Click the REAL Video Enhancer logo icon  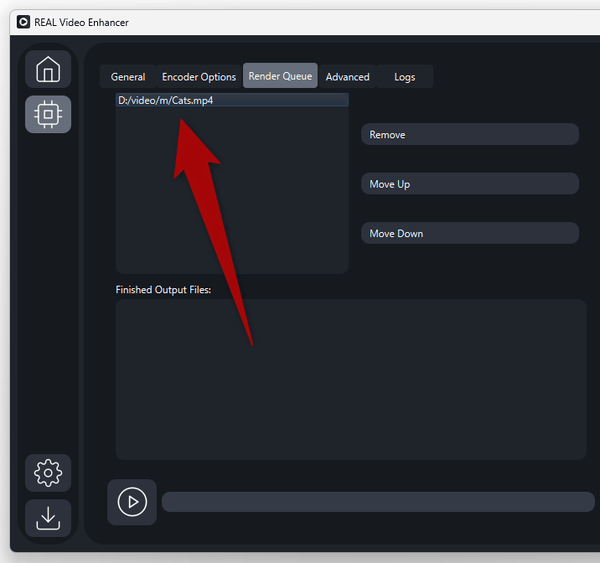(23, 22)
